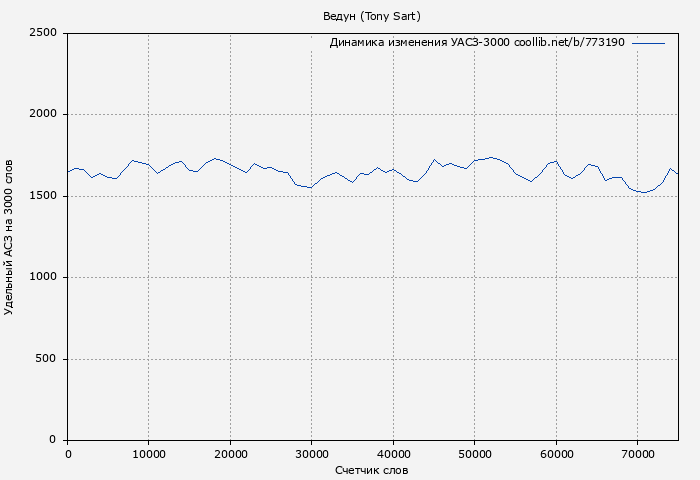Click the 10000 tick on horizontal axis
Image resolution: width=700 pixels, height=480 pixels.
coord(149,454)
